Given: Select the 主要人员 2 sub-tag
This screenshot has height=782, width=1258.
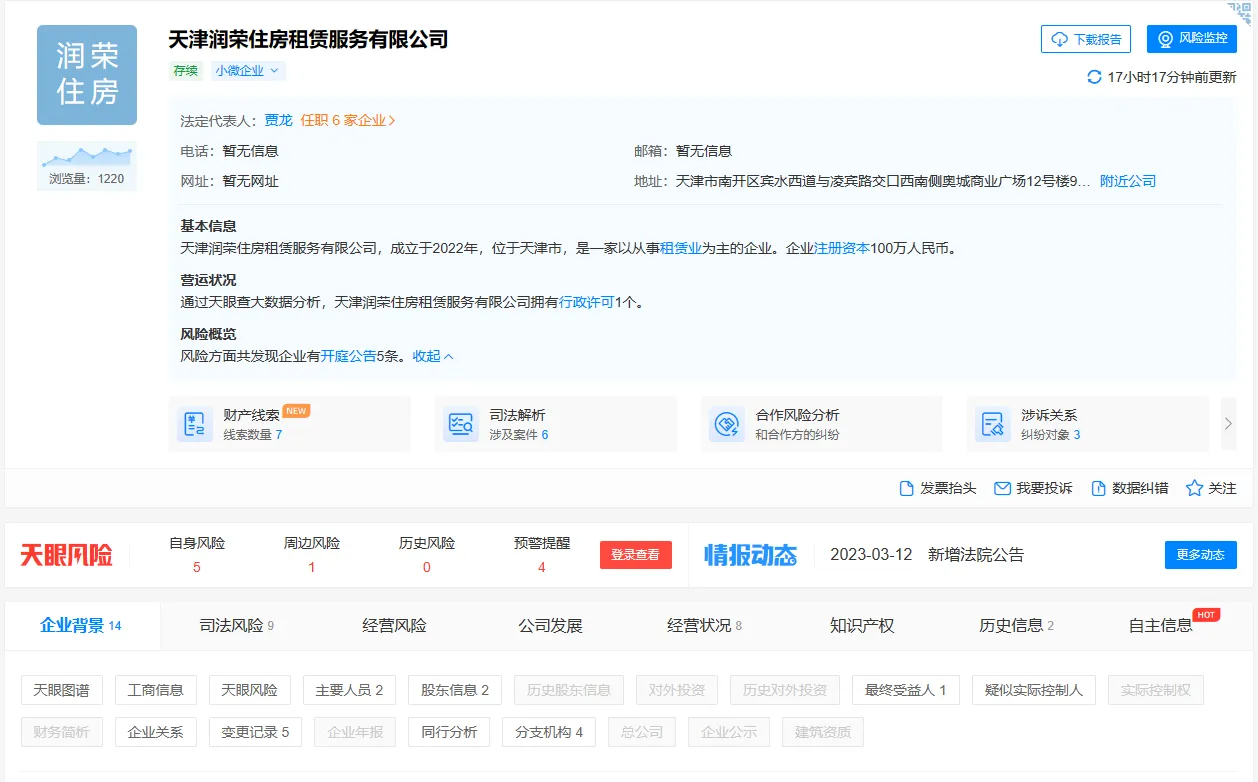Looking at the screenshot, I should 349,690.
